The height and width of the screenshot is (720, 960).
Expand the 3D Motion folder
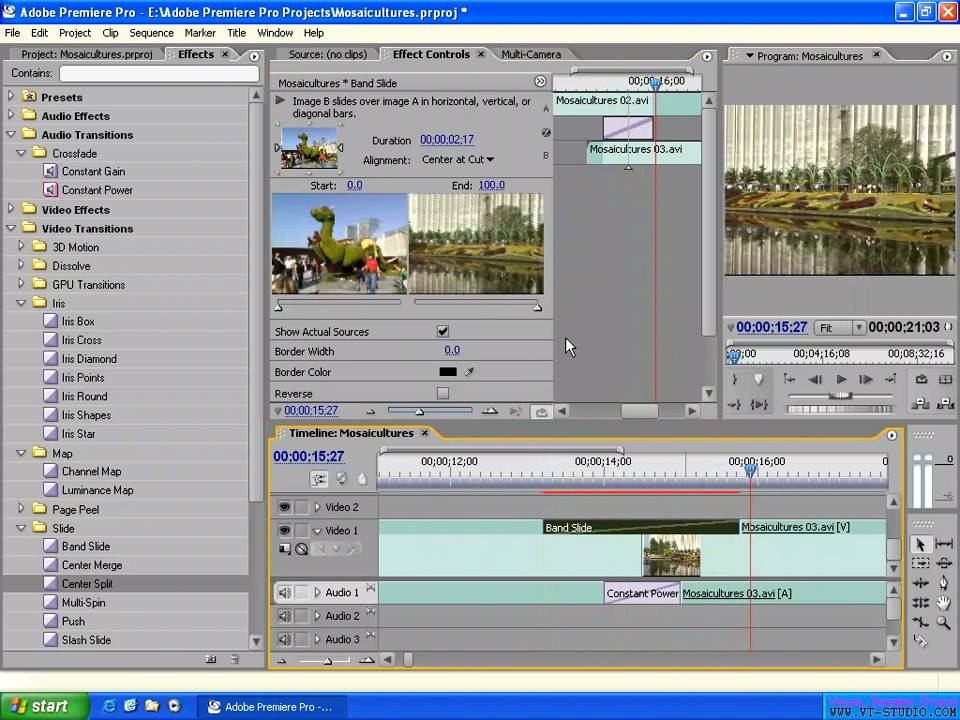tap(21, 246)
